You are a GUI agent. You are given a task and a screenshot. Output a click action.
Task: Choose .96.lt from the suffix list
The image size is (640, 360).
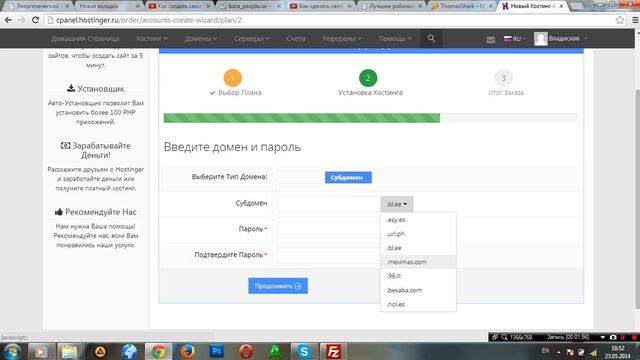[418, 276]
